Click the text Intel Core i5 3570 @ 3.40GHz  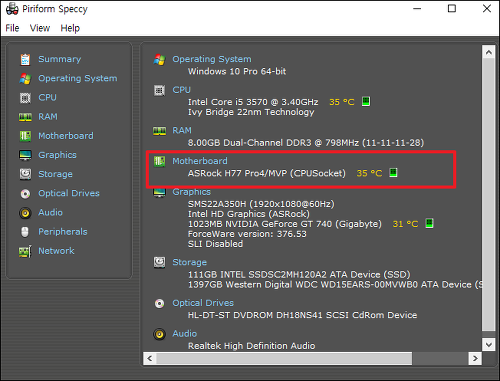253,102
